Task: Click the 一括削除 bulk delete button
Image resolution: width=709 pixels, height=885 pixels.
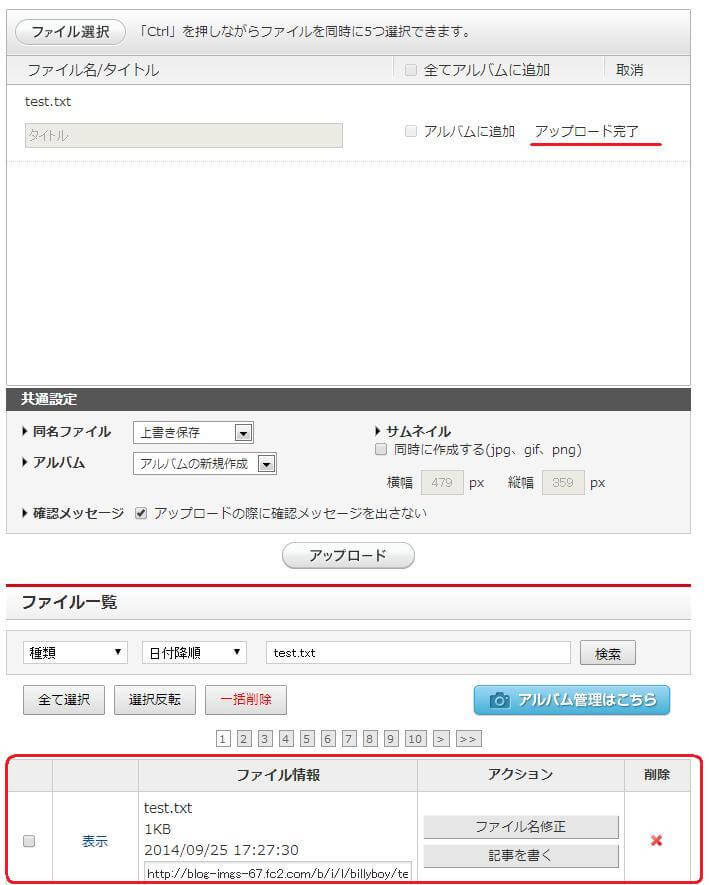Action: (246, 700)
